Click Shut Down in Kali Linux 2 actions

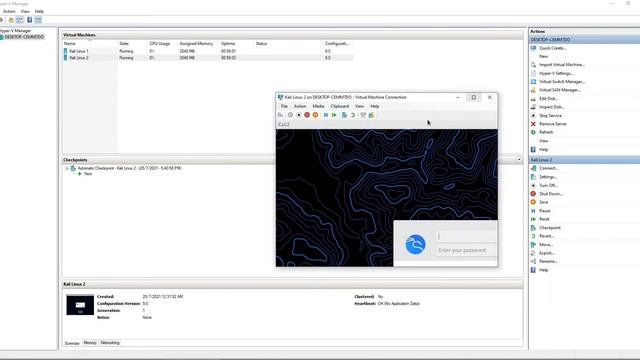(x=551, y=194)
